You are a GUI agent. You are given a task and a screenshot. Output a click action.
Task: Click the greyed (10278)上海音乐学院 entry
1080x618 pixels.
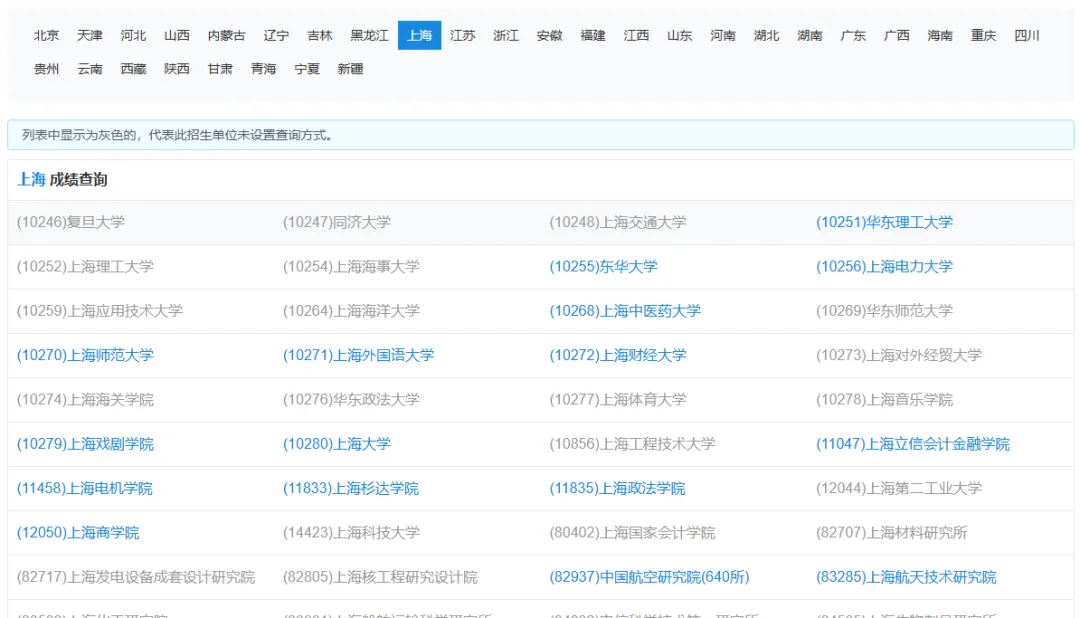point(884,400)
